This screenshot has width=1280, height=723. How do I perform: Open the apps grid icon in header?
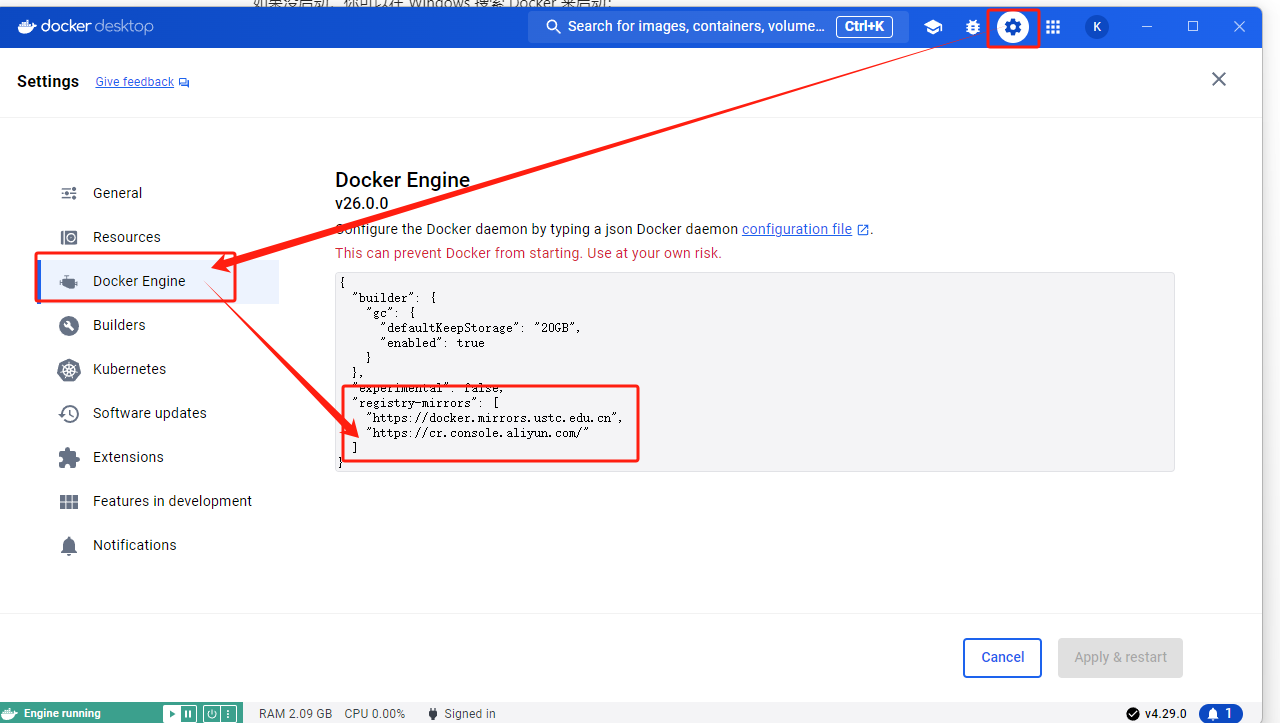click(1053, 27)
